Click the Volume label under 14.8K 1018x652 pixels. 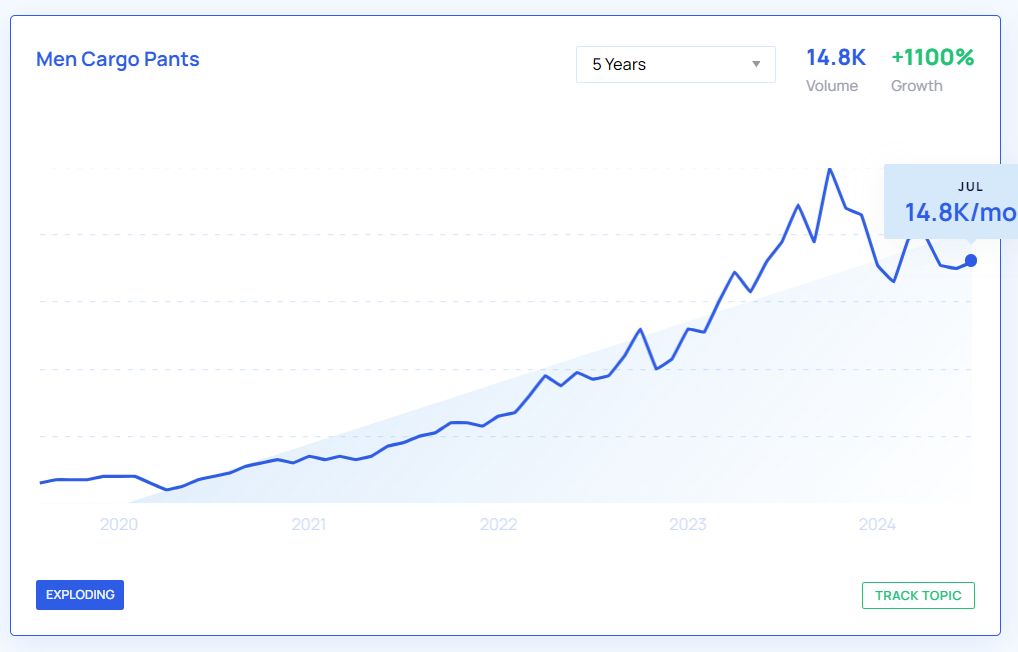832,86
